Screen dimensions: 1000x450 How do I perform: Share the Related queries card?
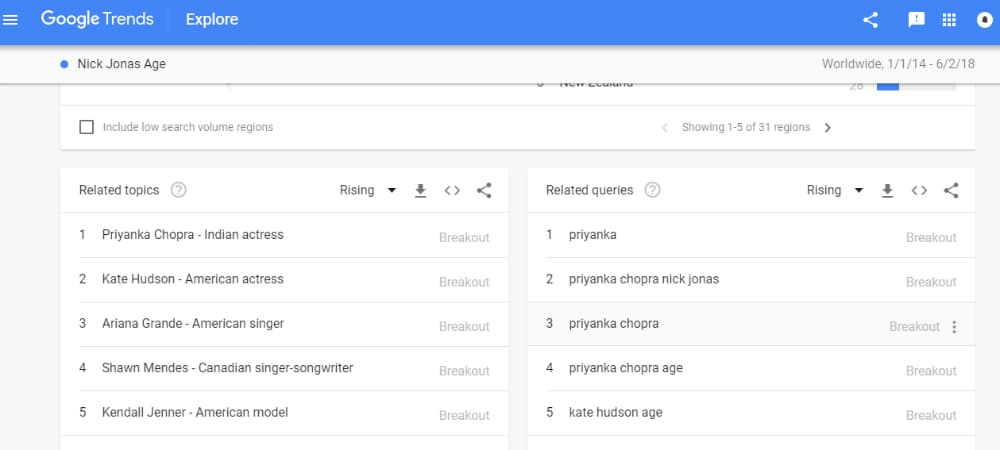tap(951, 190)
